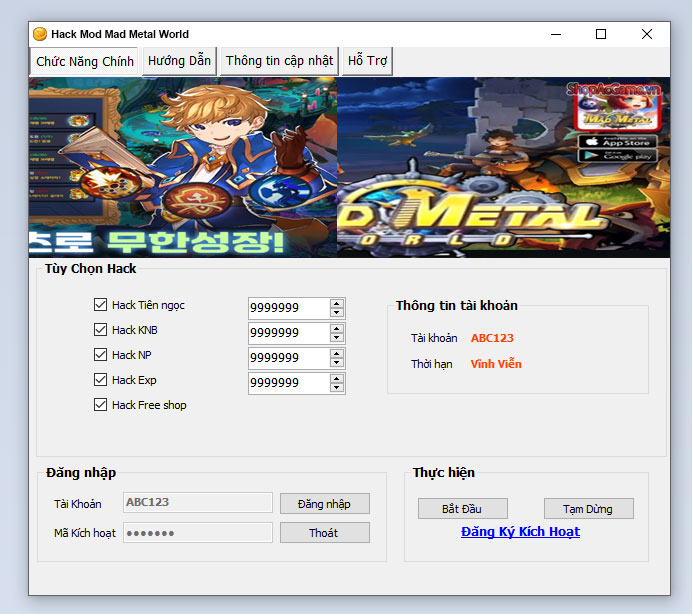Open the Hỗ Trợ tab
Screen dimensions: 693x616
(367, 61)
